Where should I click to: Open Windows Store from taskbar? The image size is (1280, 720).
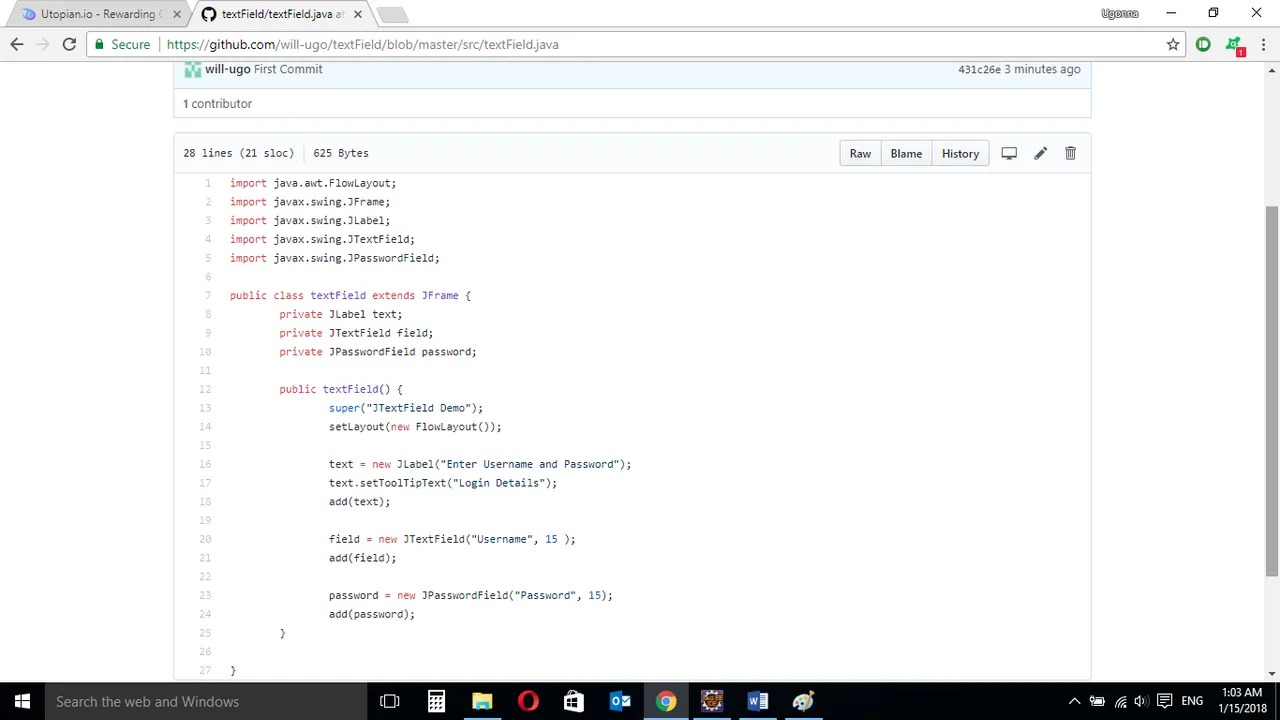click(574, 701)
